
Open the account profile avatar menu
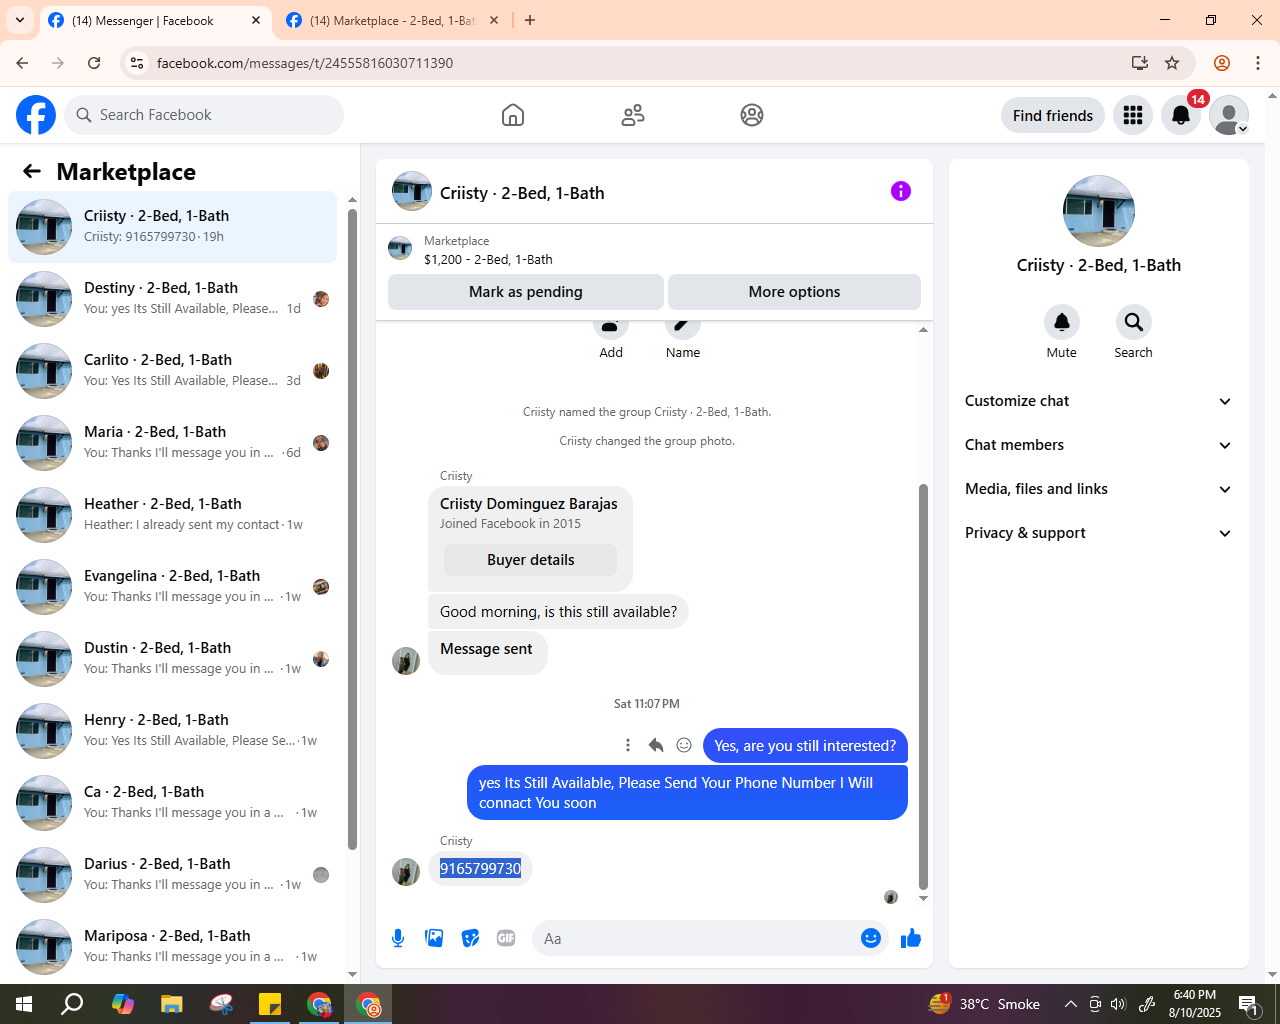[1229, 115]
